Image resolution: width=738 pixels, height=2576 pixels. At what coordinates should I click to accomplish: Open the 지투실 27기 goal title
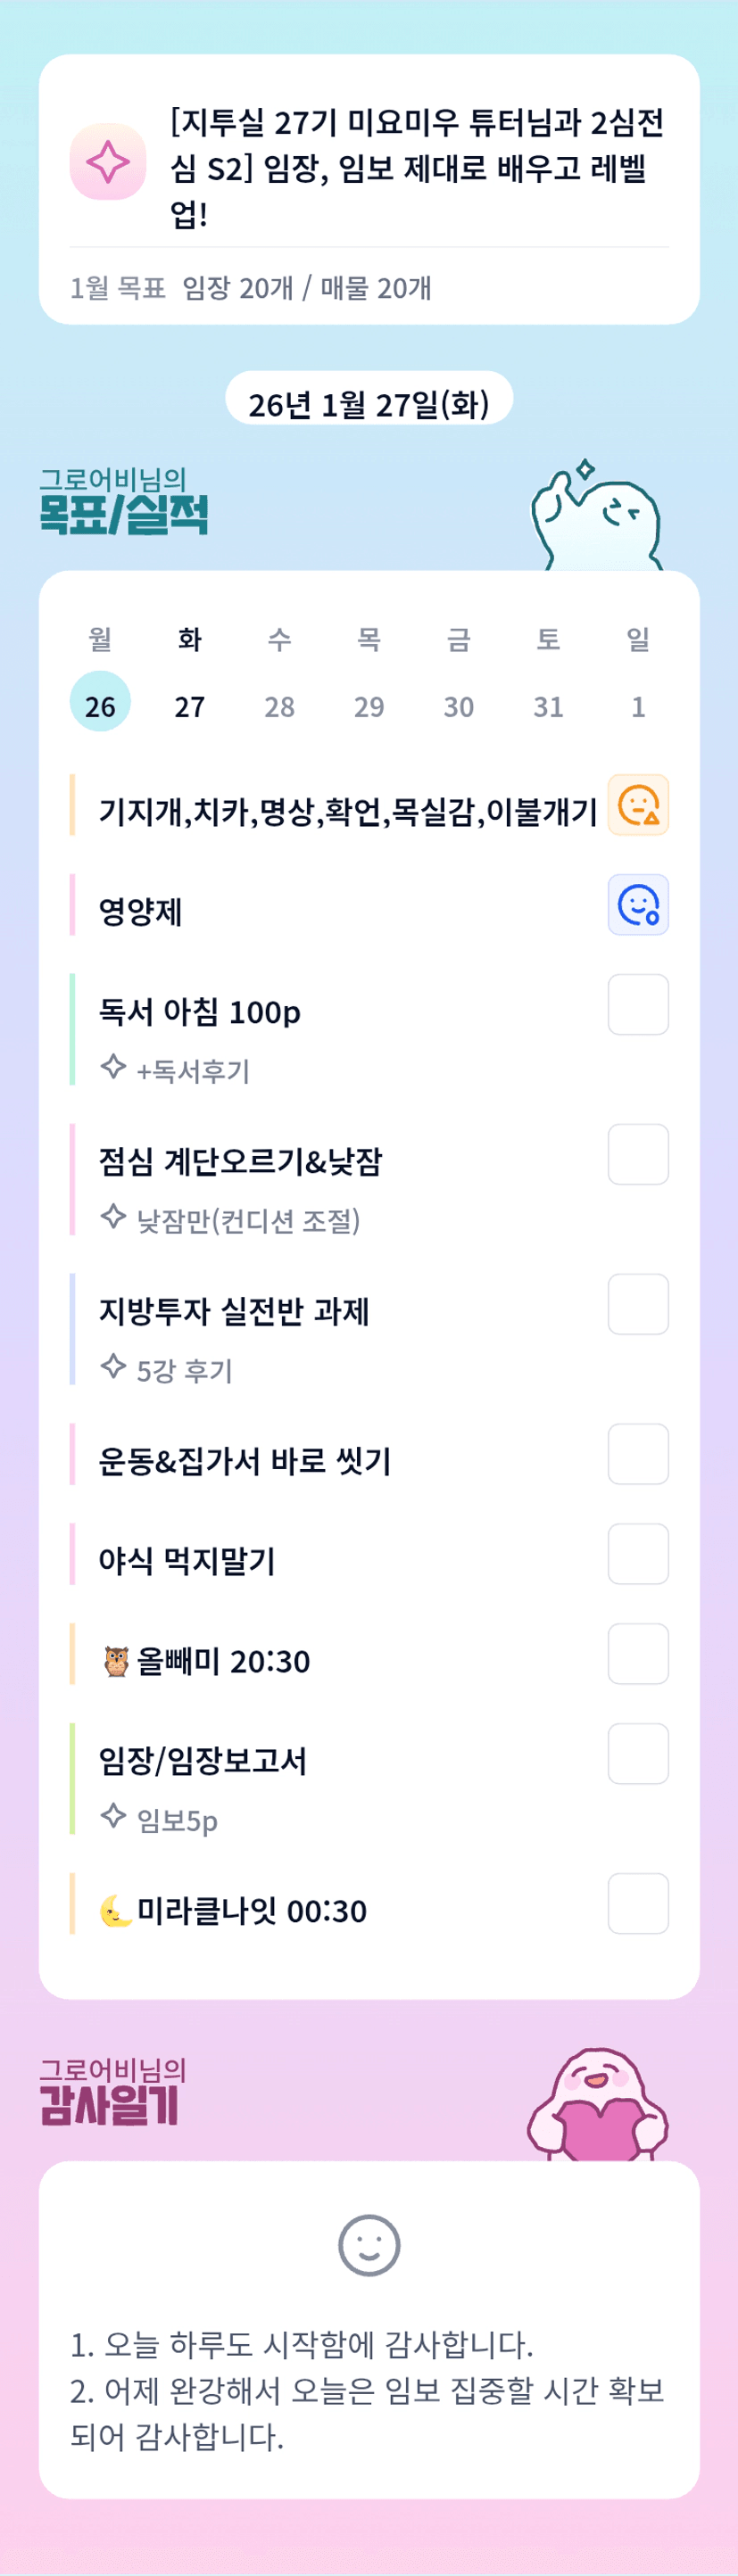pyautogui.click(x=417, y=167)
